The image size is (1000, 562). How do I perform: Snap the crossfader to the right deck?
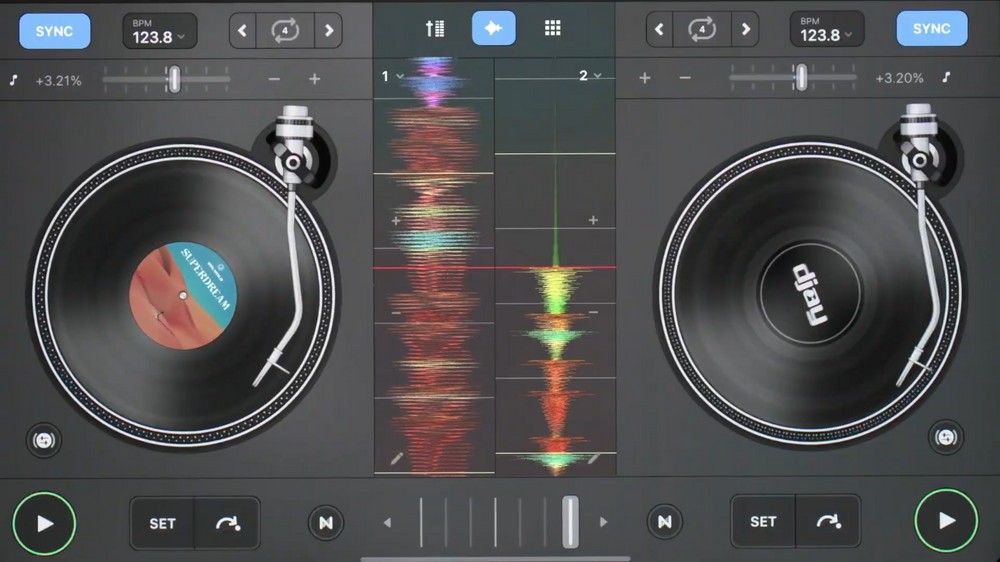click(x=603, y=522)
